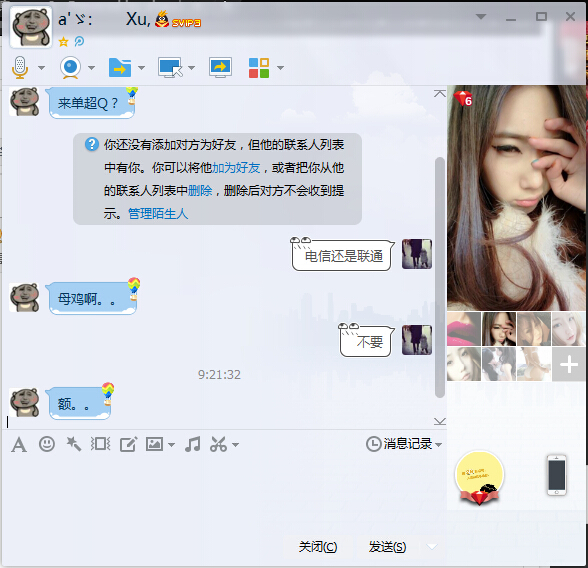Select first photo thumbnail with pink lips
588x568 pixels.
pyautogui.click(x=464, y=329)
